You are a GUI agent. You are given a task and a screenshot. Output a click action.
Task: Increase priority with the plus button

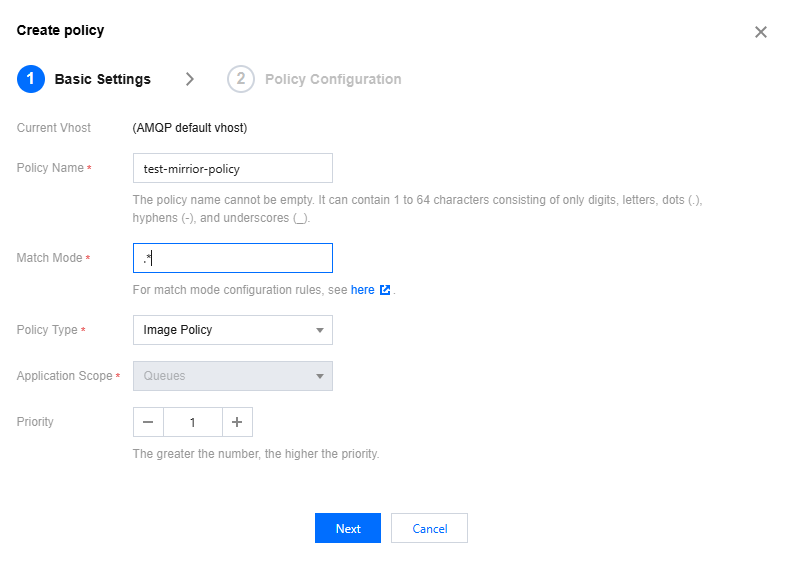click(237, 422)
